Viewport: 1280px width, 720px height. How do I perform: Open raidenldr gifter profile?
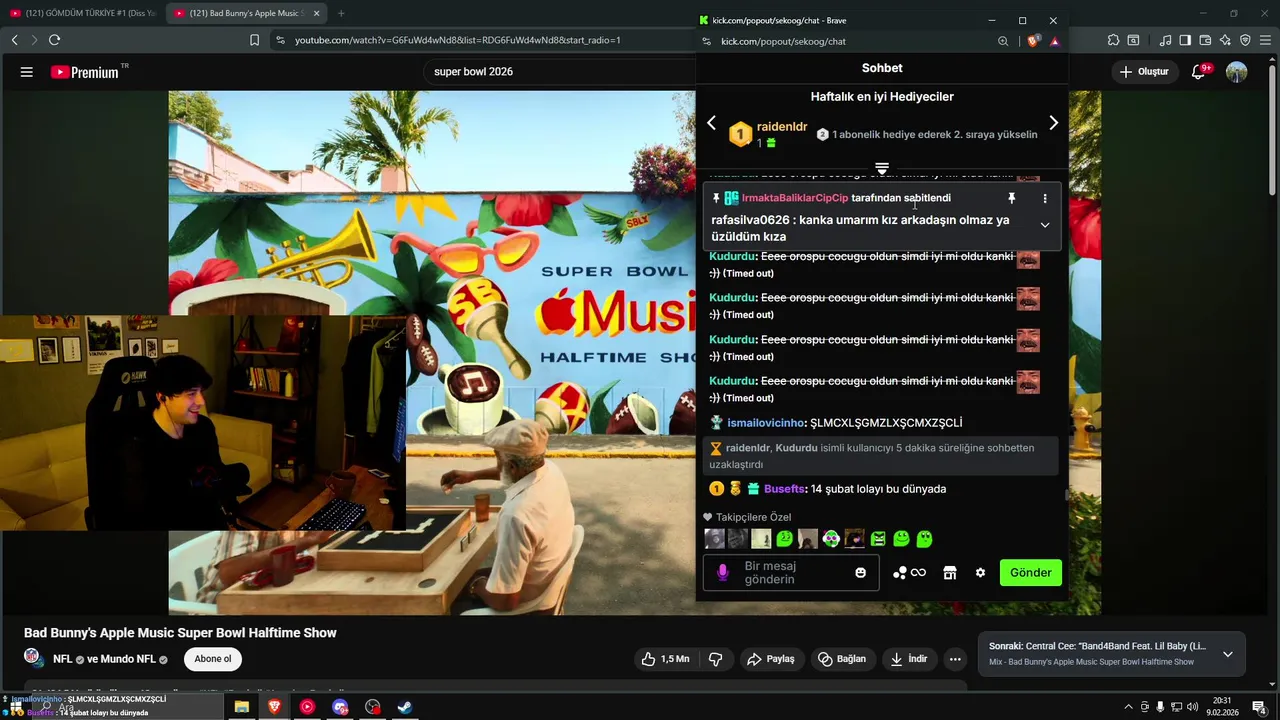point(781,127)
